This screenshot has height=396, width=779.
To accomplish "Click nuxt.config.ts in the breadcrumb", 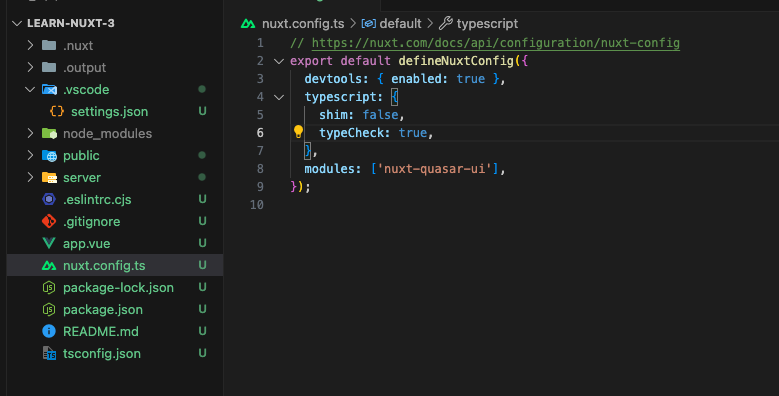I will (x=303, y=23).
